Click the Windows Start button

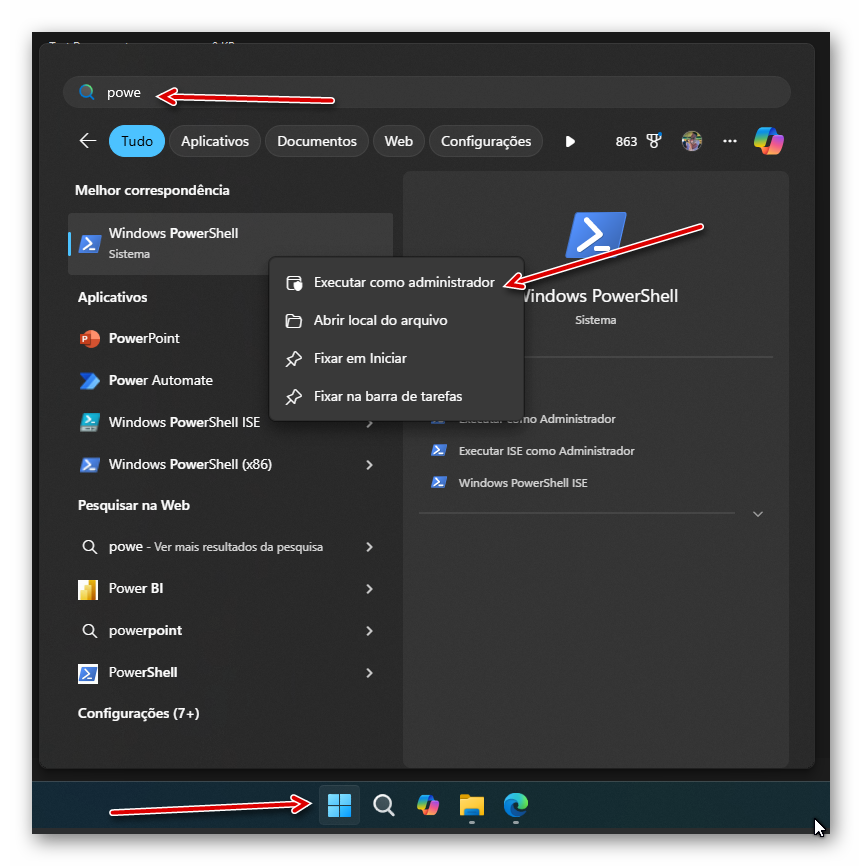pyautogui.click(x=339, y=805)
